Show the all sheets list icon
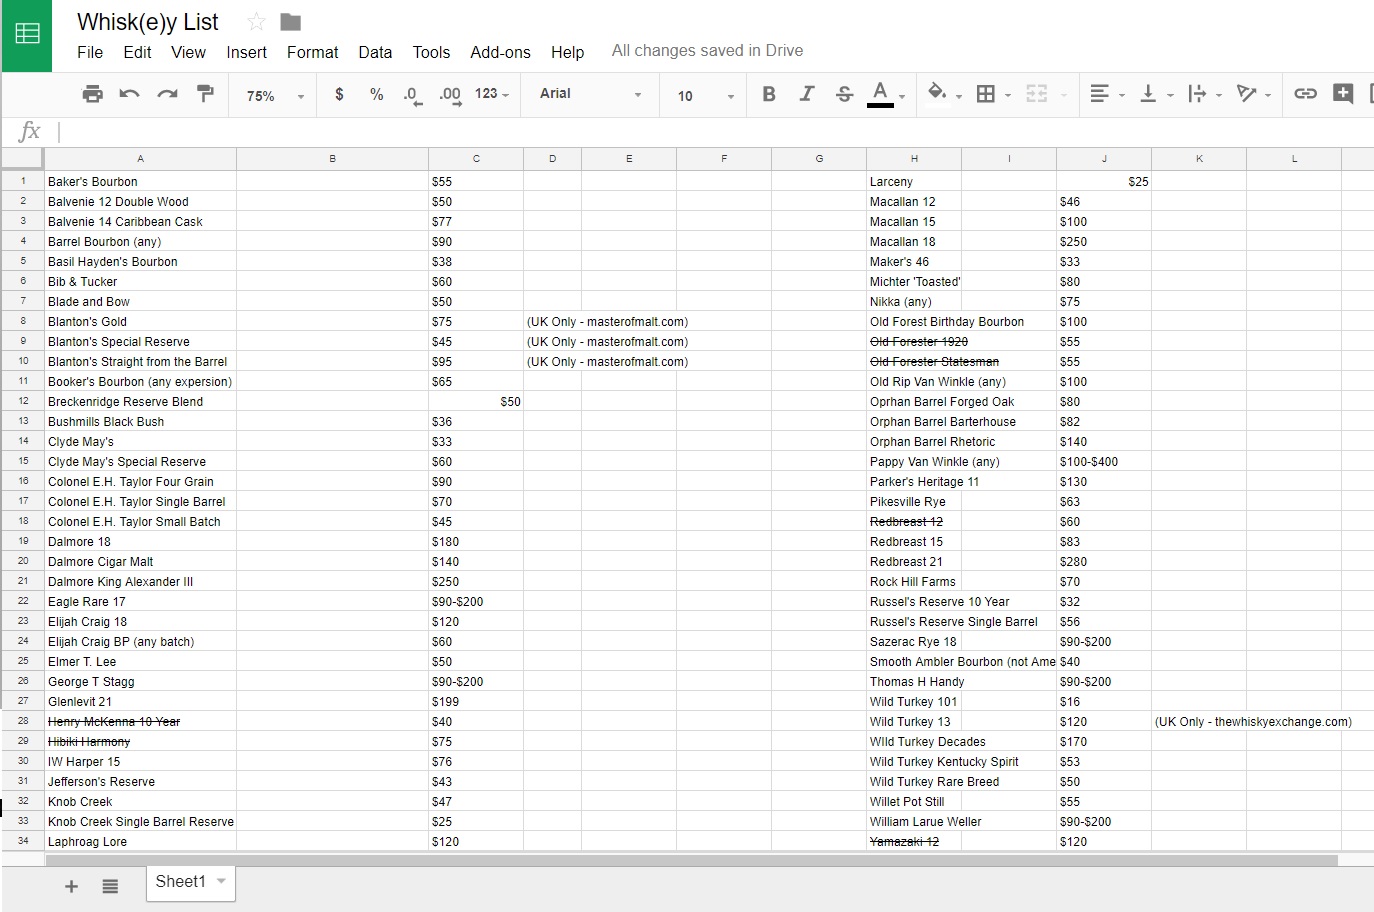The height and width of the screenshot is (912, 1374). coord(110,886)
